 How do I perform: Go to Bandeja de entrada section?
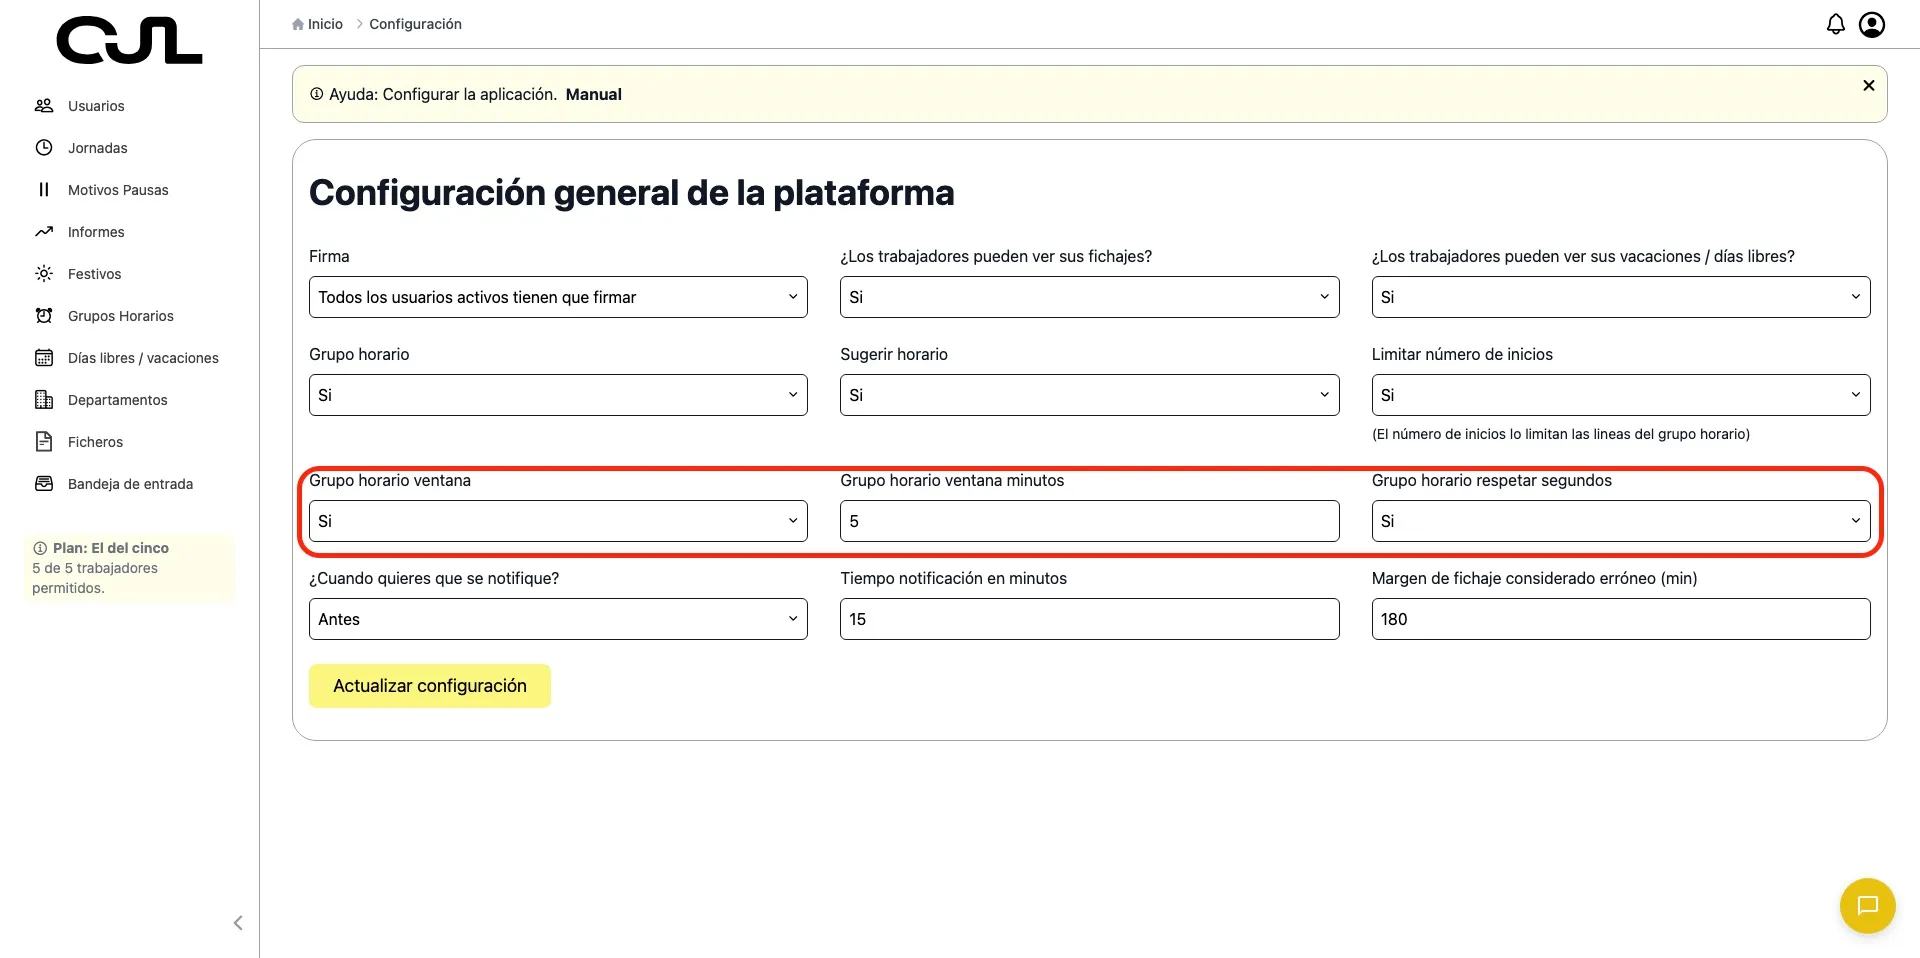pos(130,484)
